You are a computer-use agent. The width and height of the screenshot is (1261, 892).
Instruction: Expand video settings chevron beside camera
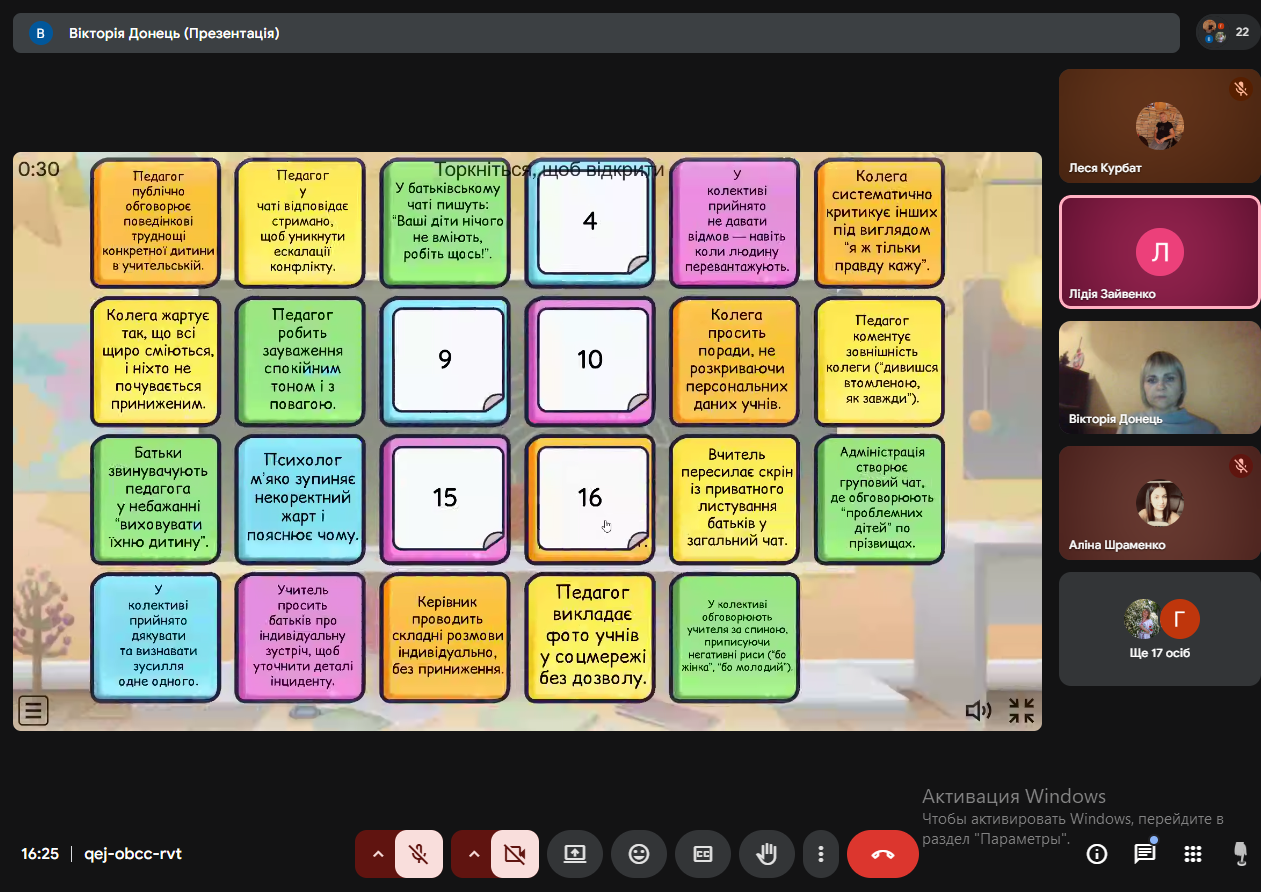[x=474, y=854]
